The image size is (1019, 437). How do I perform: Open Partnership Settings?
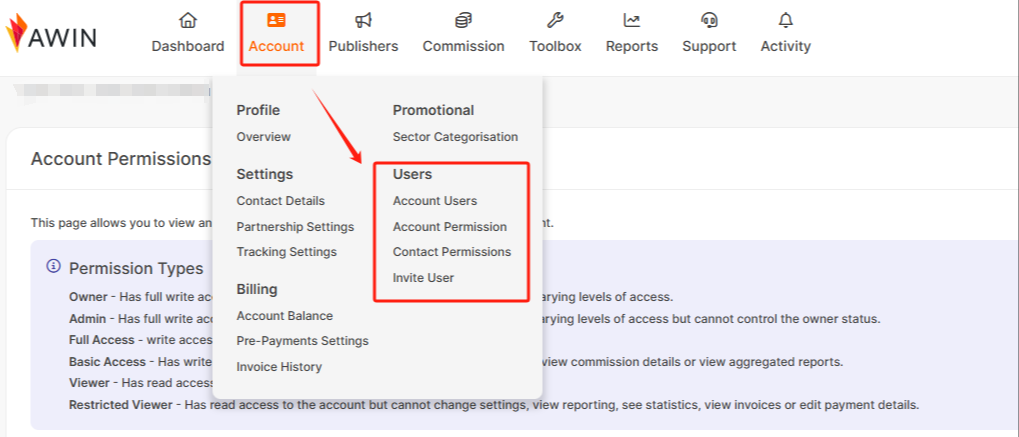[x=295, y=227]
